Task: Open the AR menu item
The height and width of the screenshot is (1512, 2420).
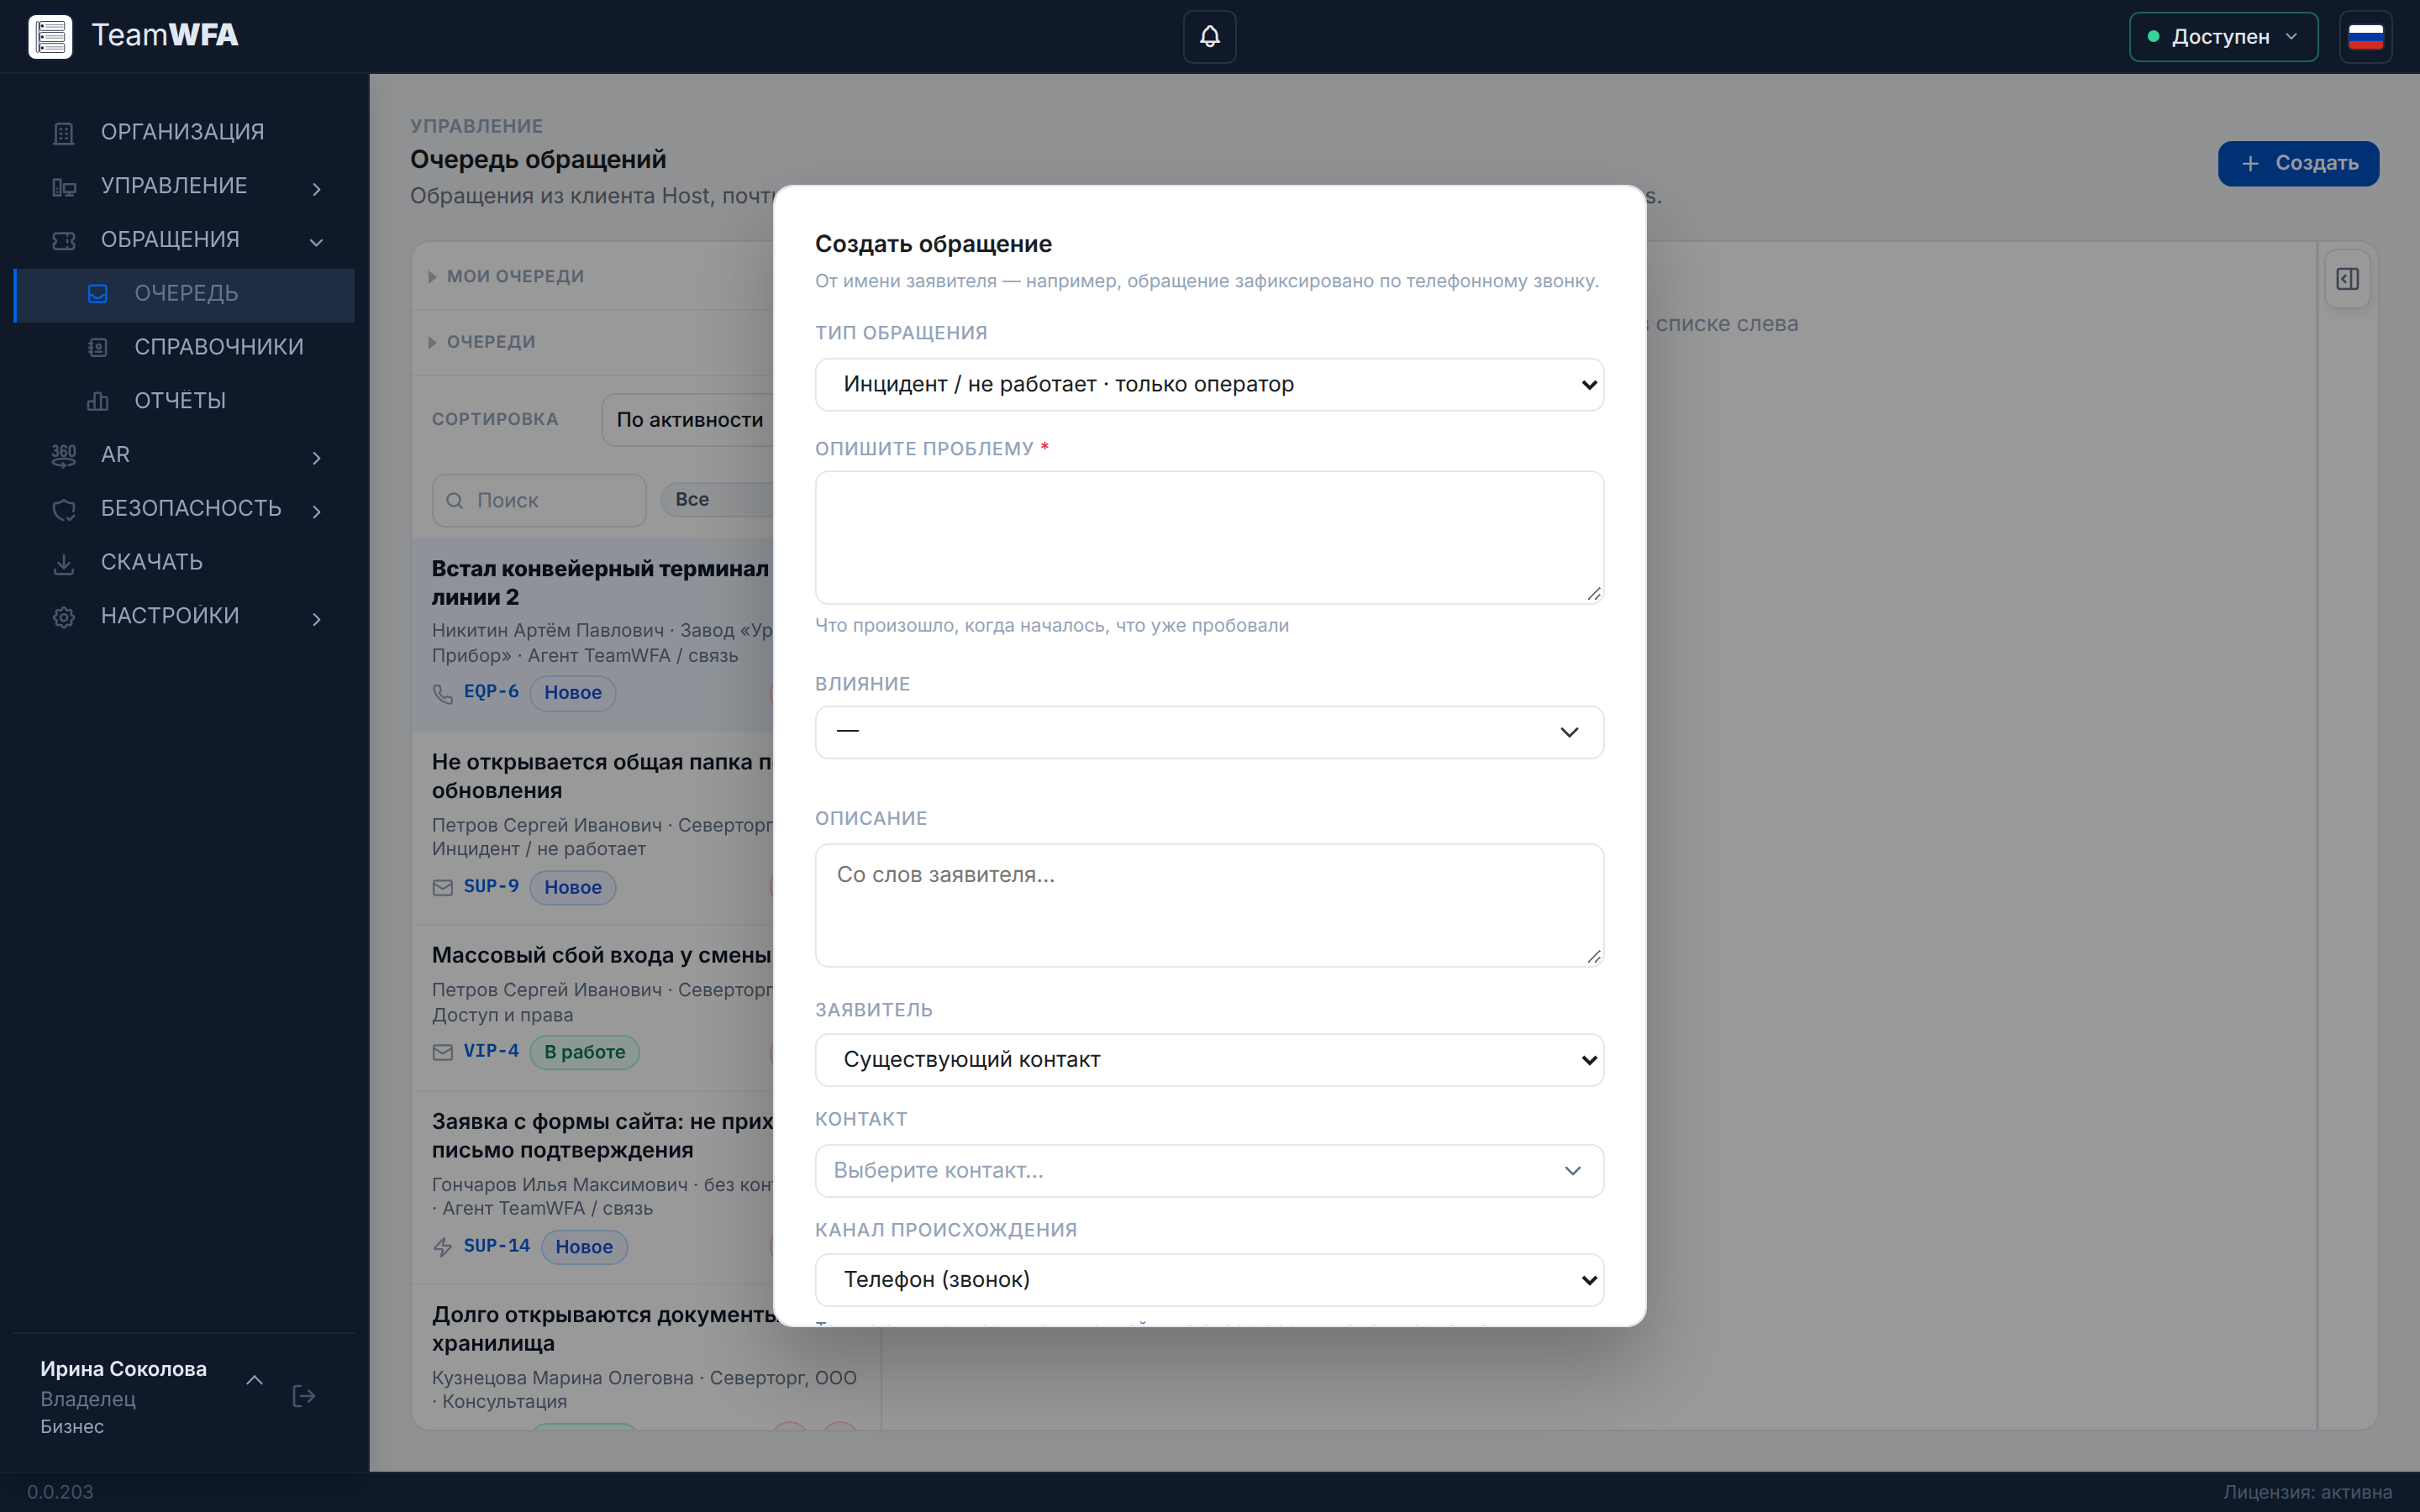Action: pyautogui.click(x=185, y=455)
